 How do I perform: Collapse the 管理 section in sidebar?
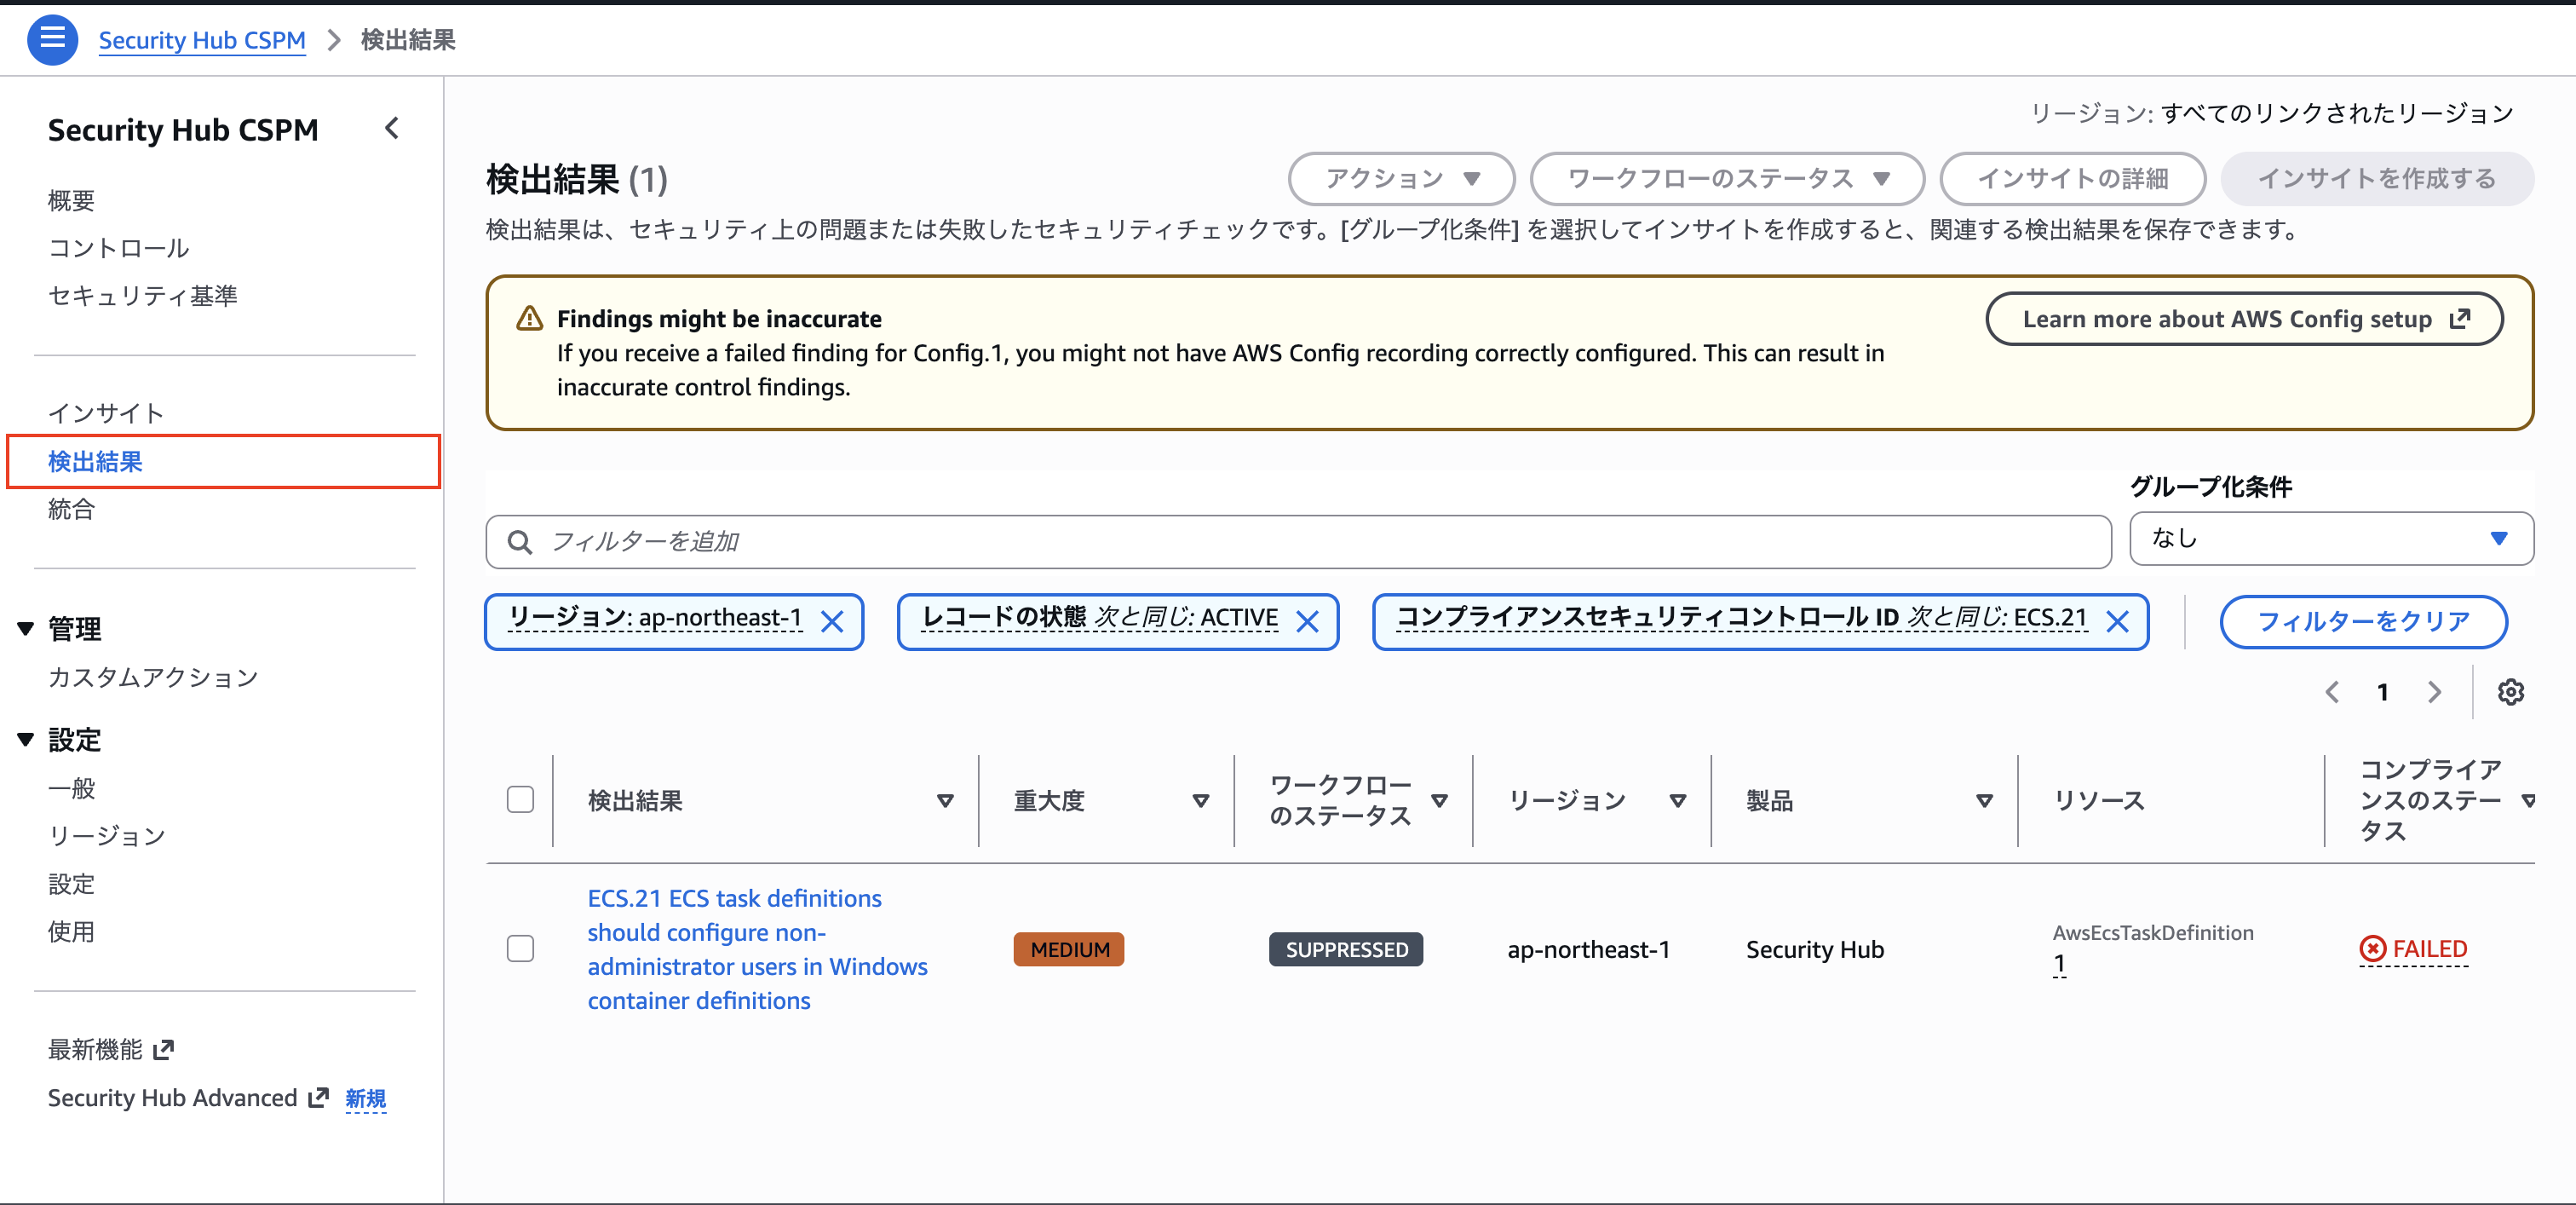pyautogui.click(x=26, y=628)
